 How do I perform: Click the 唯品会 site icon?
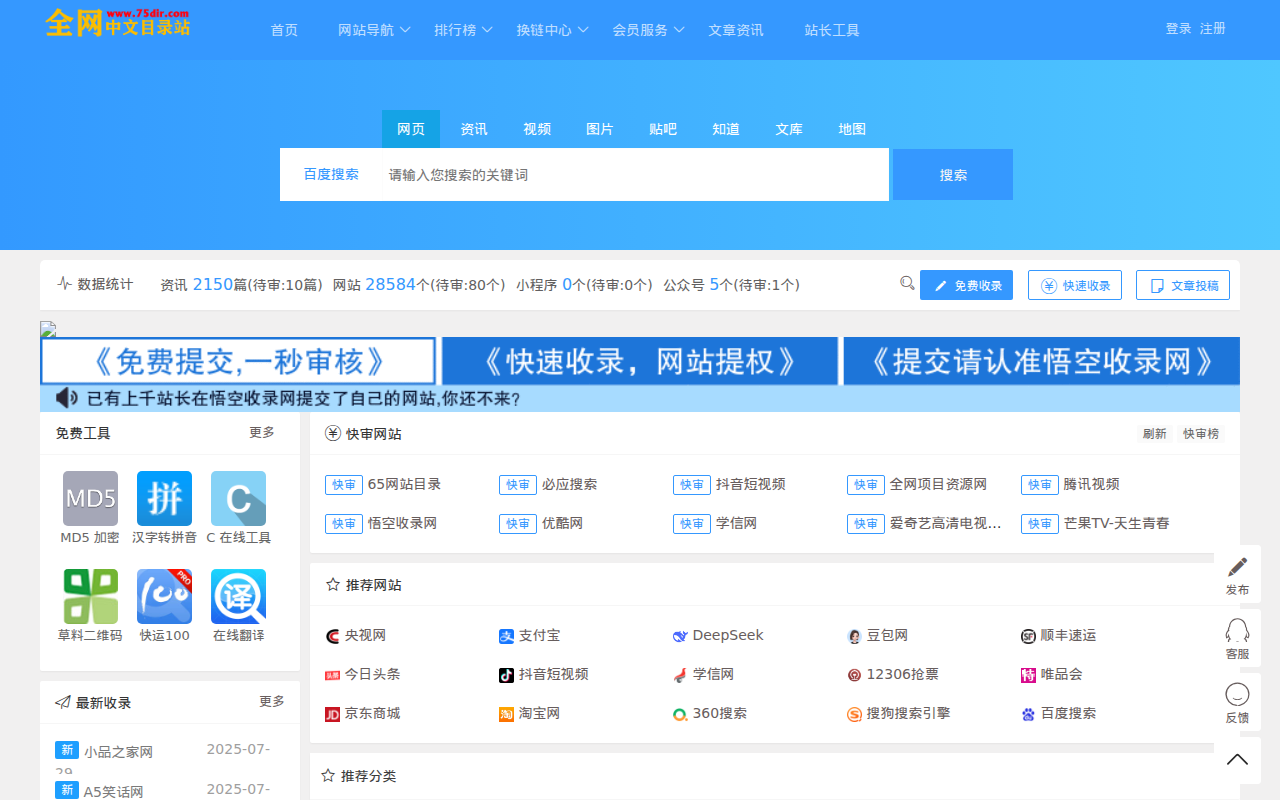pyautogui.click(x=1028, y=675)
